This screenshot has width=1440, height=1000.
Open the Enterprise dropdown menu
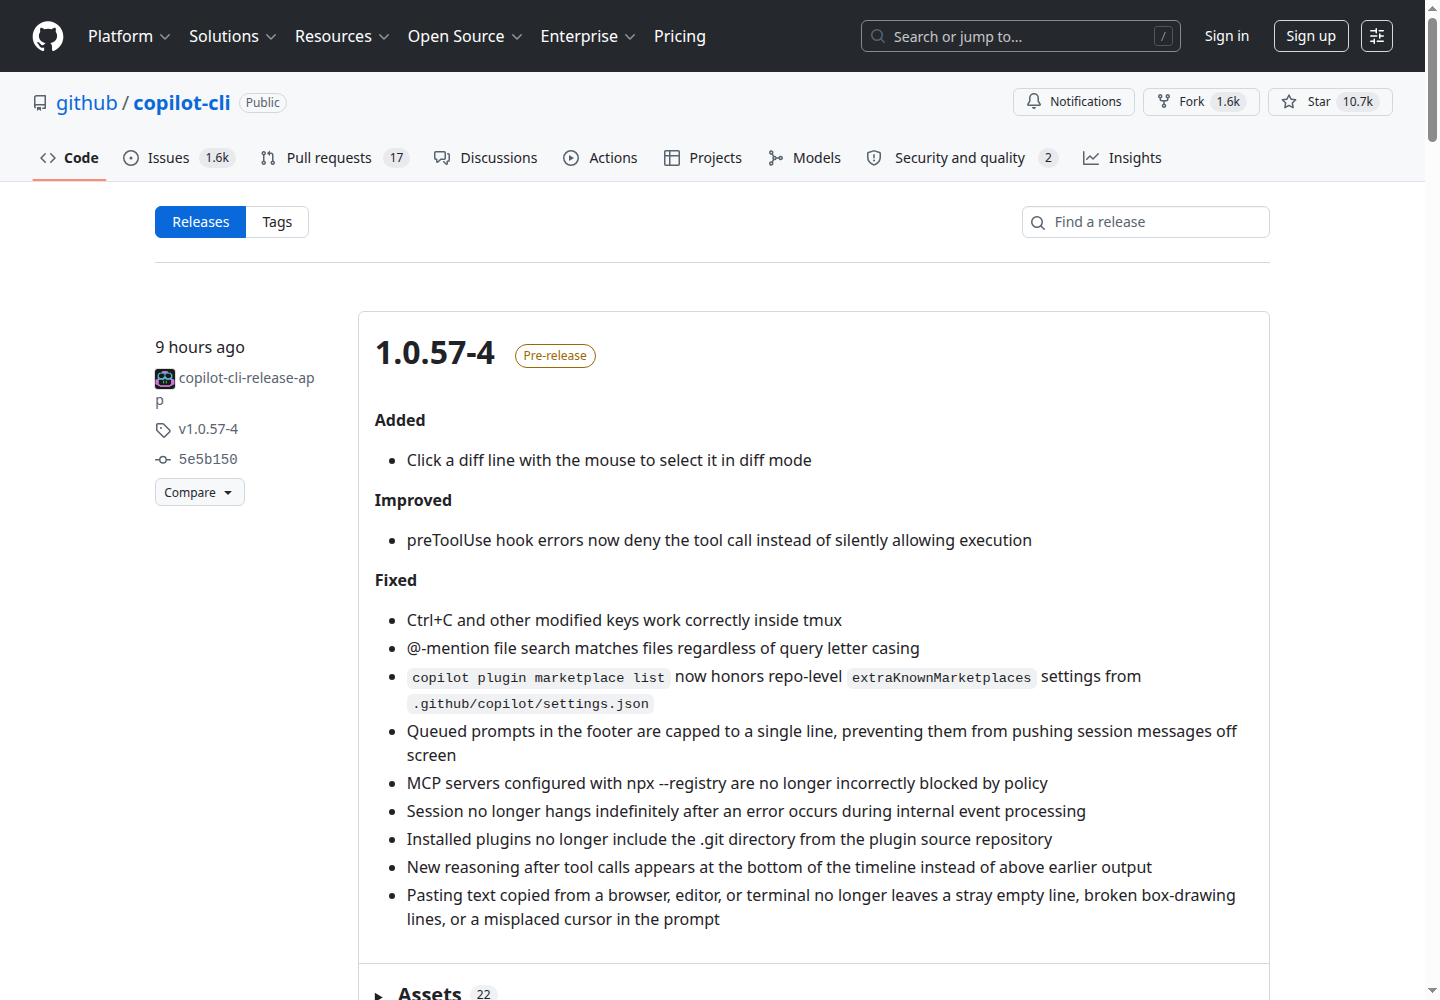click(x=588, y=36)
